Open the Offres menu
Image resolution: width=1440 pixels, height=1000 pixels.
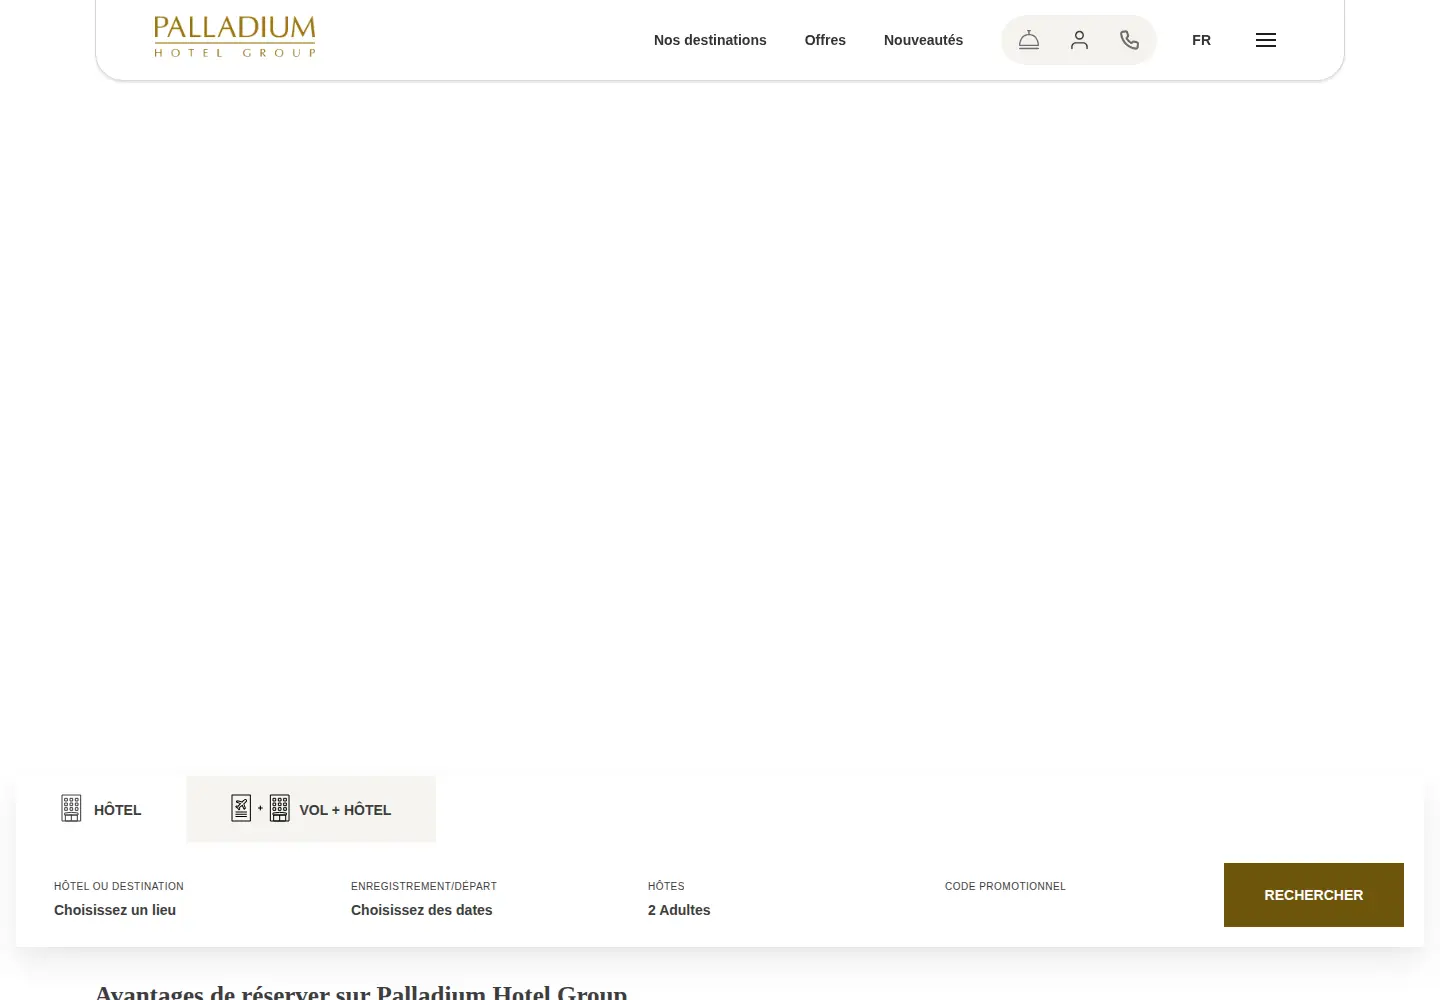825,40
